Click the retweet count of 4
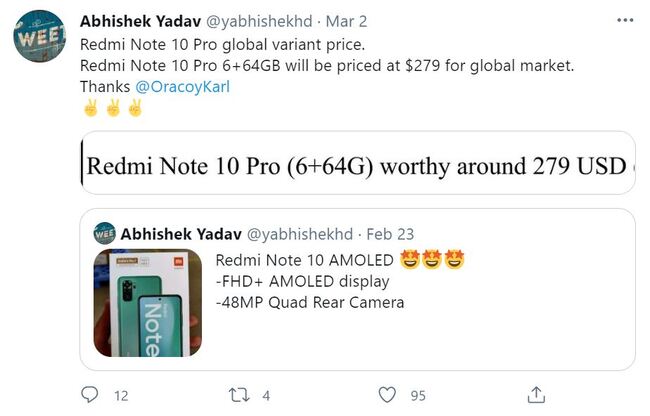Image resolution: width=650 pixels, height=416 pixels. [x=266, y=395]
